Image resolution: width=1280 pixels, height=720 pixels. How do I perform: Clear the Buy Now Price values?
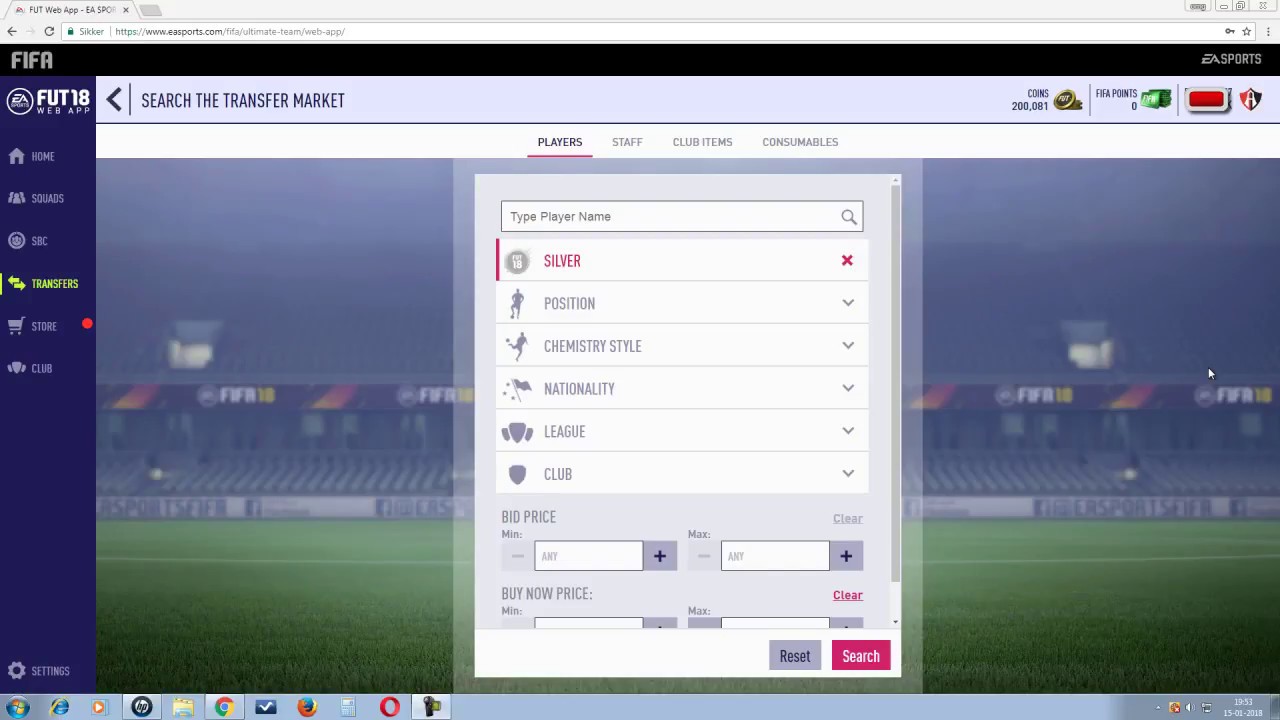[847, 595]
